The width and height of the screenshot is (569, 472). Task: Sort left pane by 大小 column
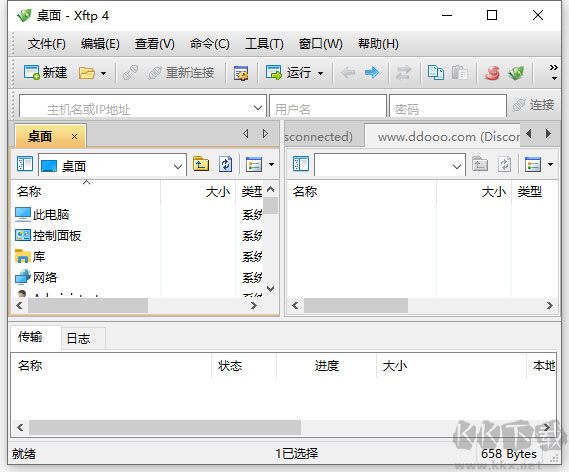coord(198,192)
